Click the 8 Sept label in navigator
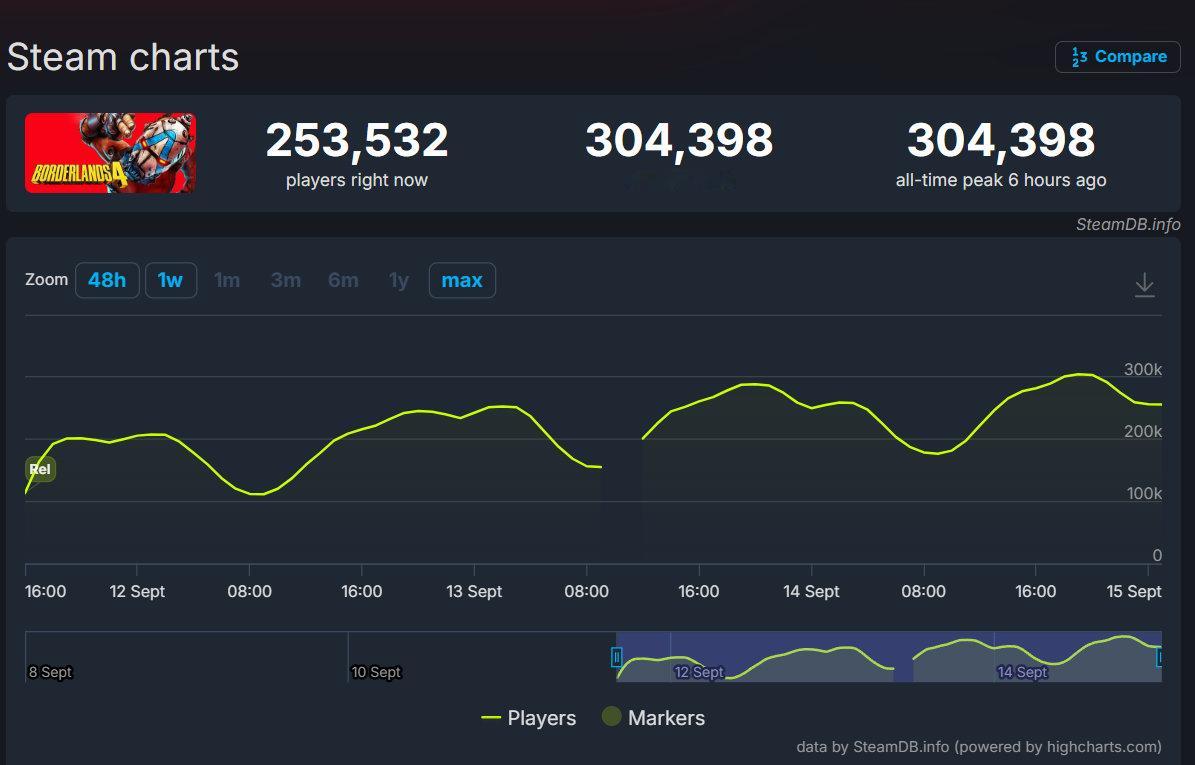The image size is (1195, 765). click(50, 672)
